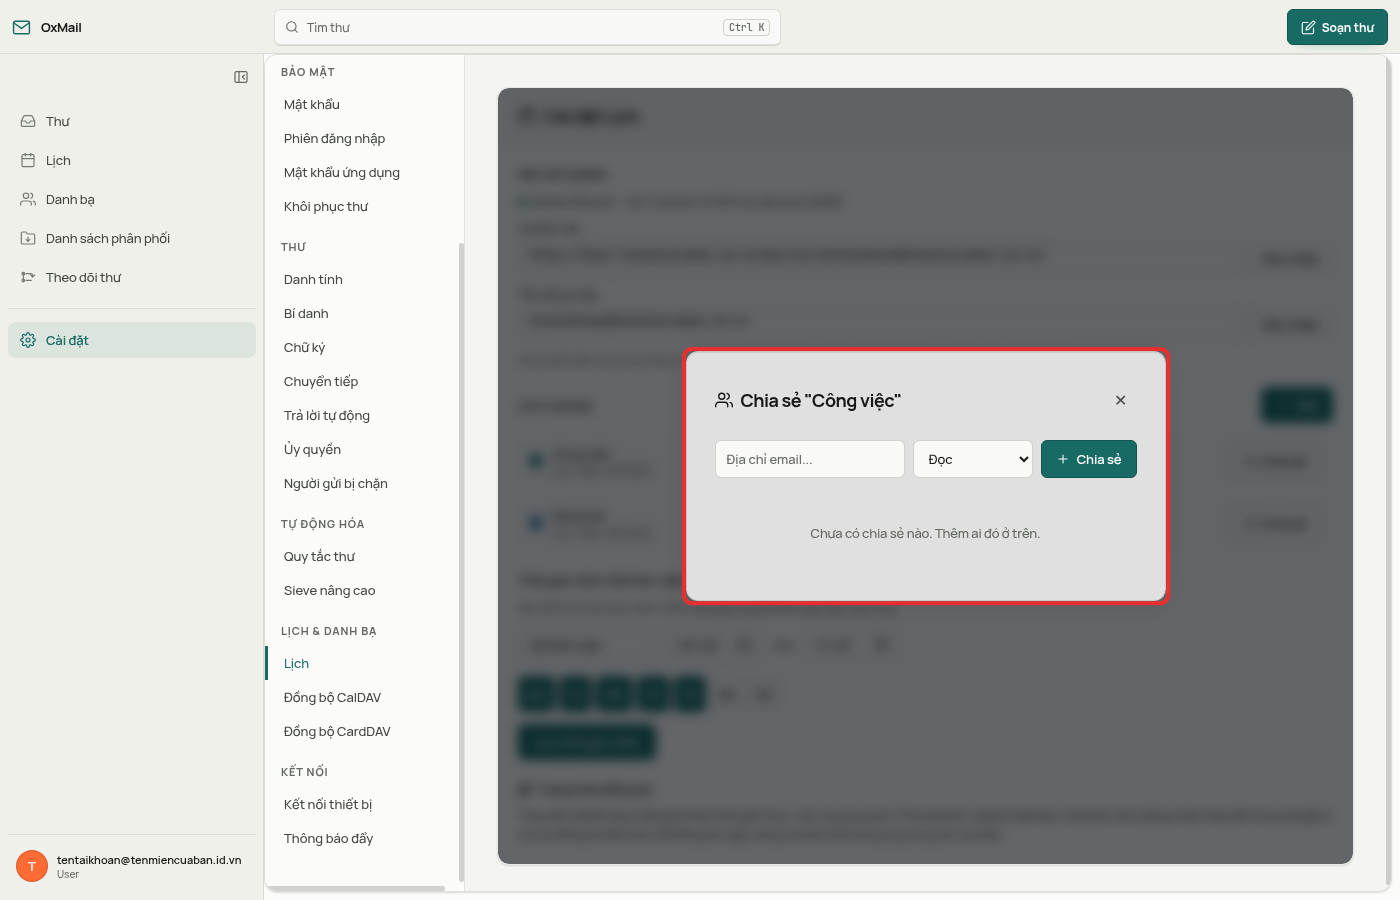Click the settings menu horizontal scrollbar
1400x900 pixels.
point(356,888)
